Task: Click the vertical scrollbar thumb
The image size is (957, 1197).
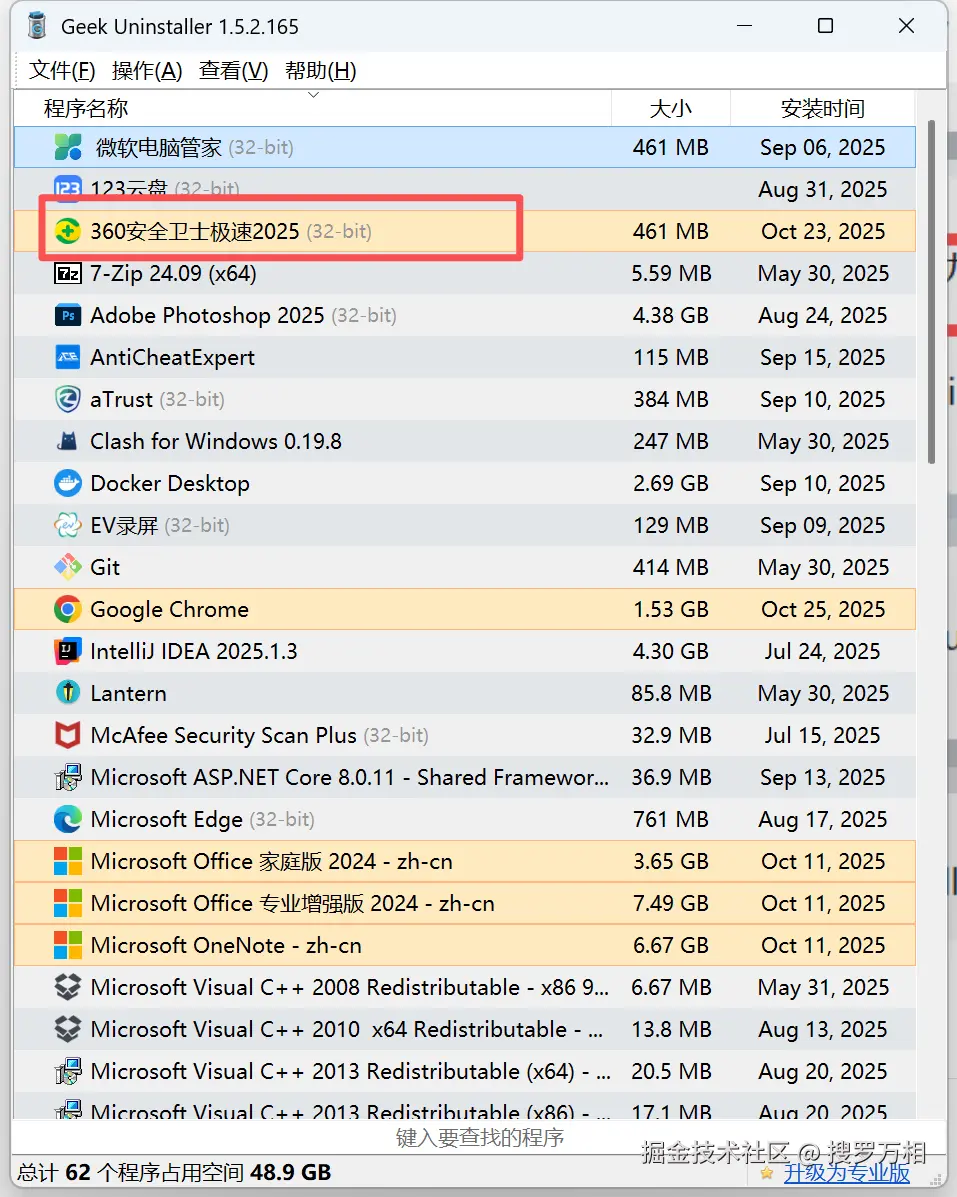Action: point(932,290)
